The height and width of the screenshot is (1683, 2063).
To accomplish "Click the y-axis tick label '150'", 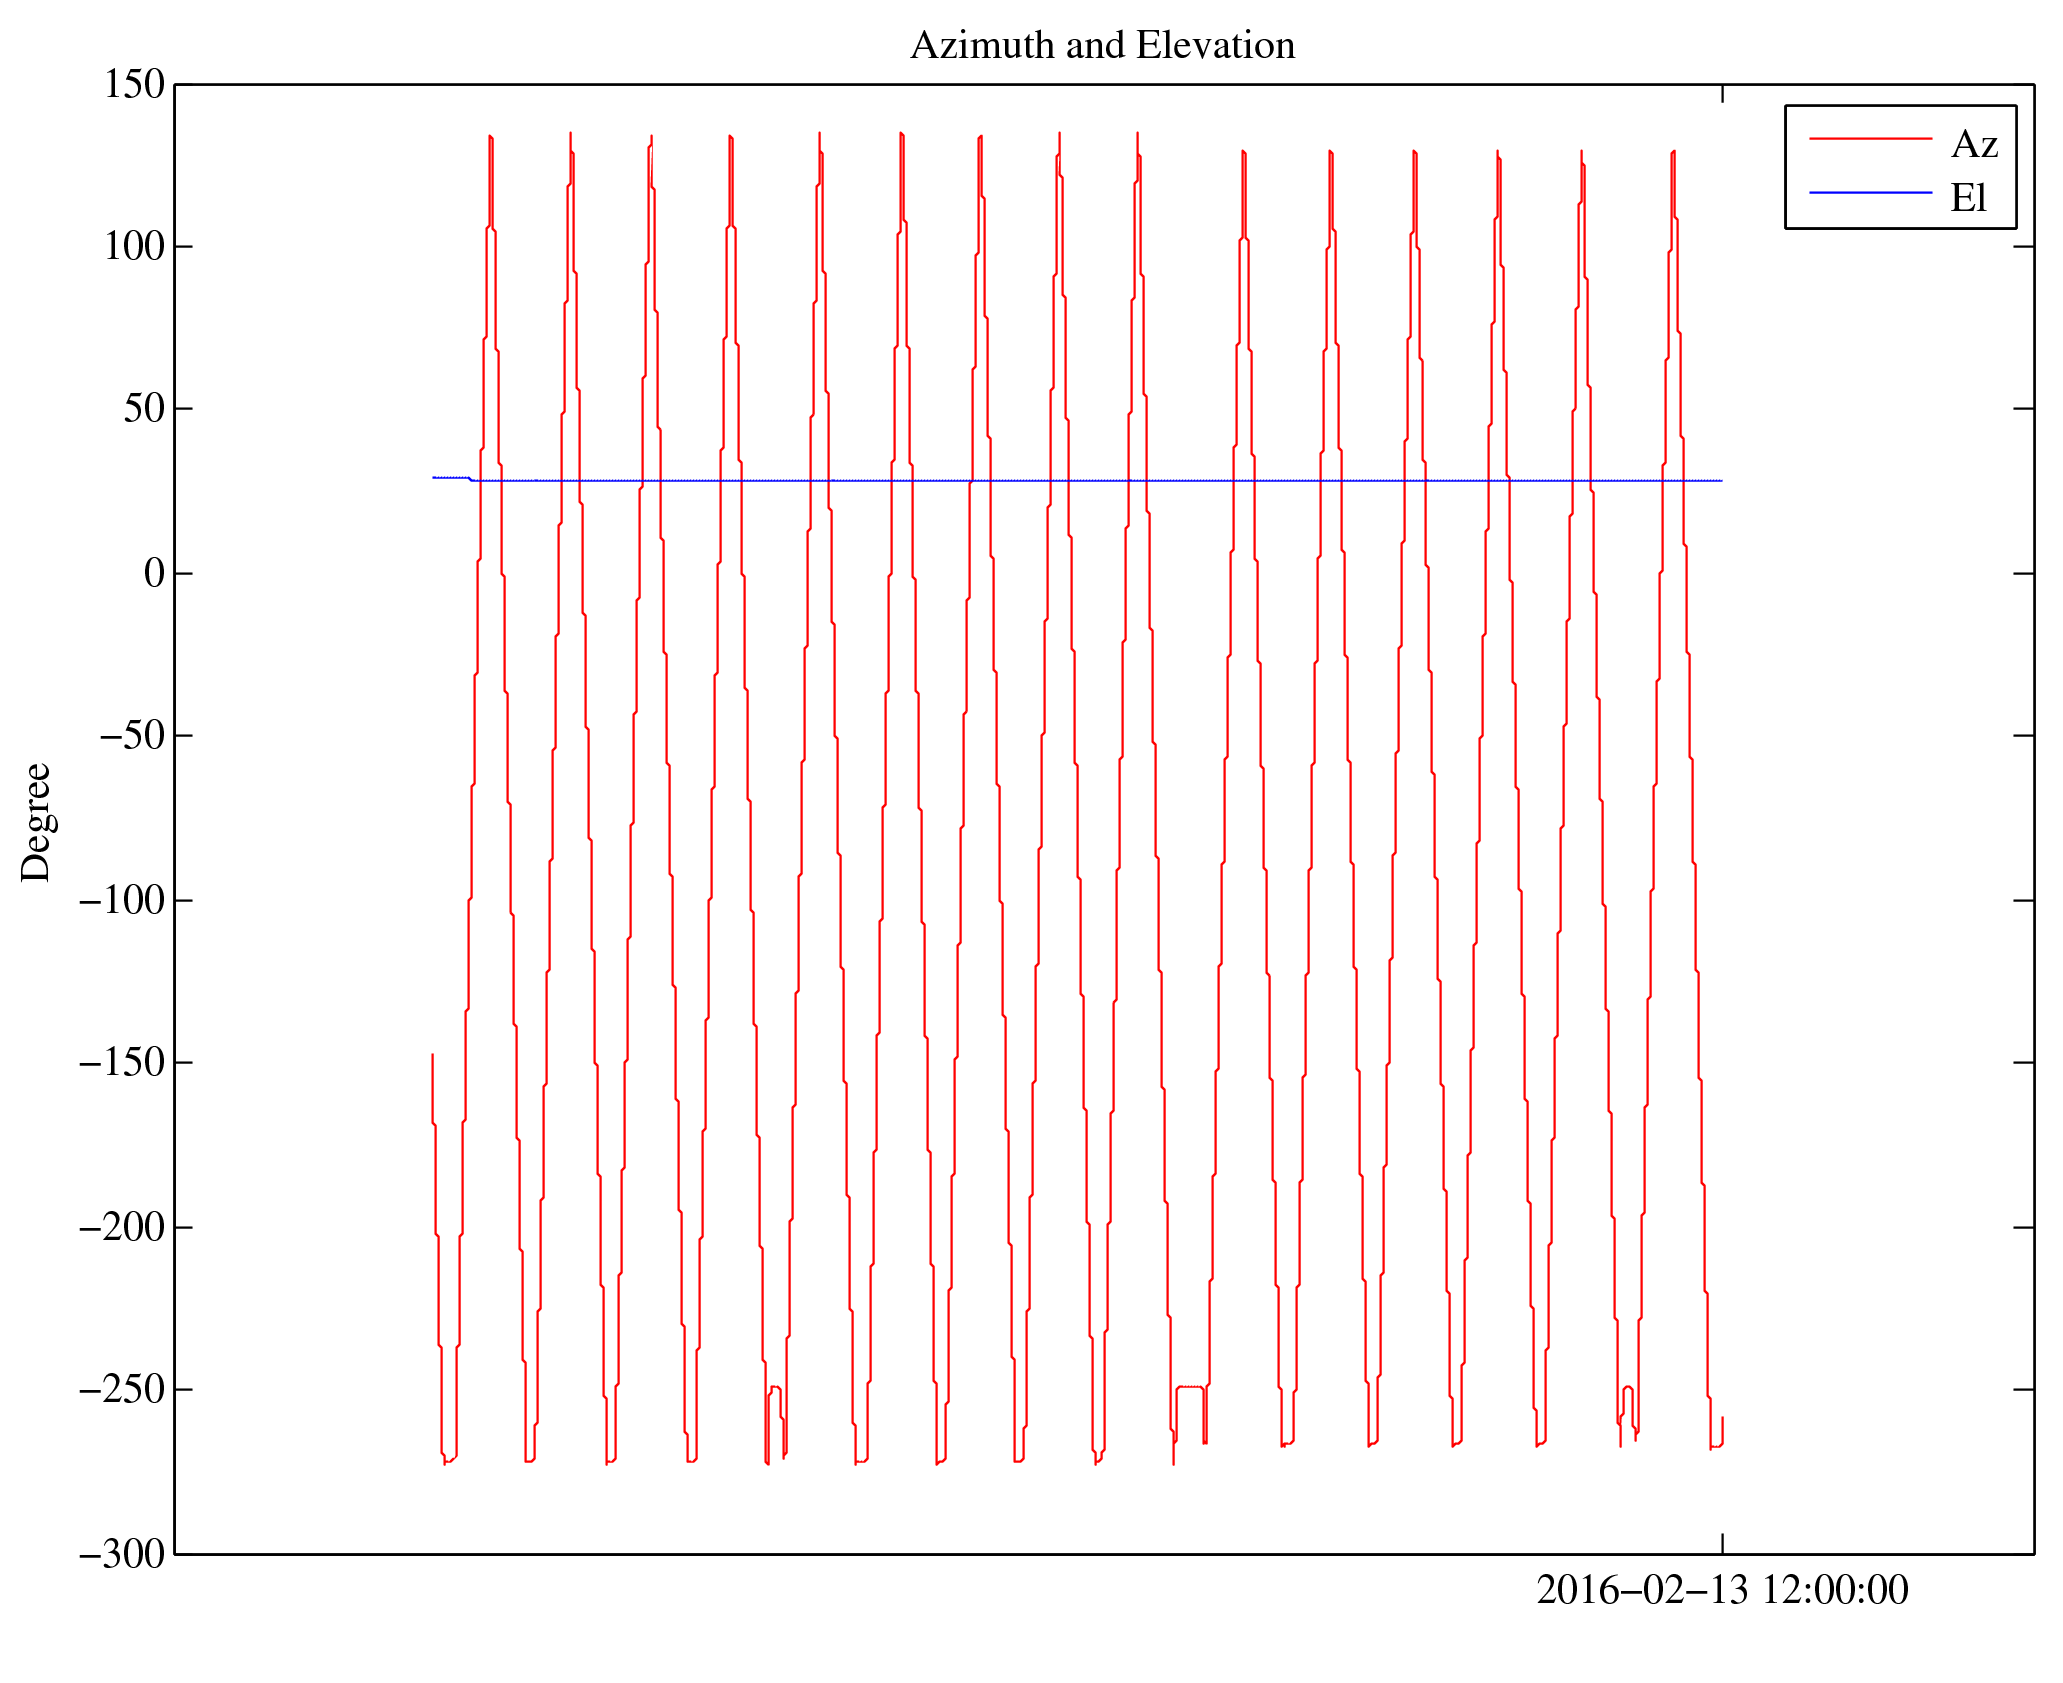I will [134, 85].
